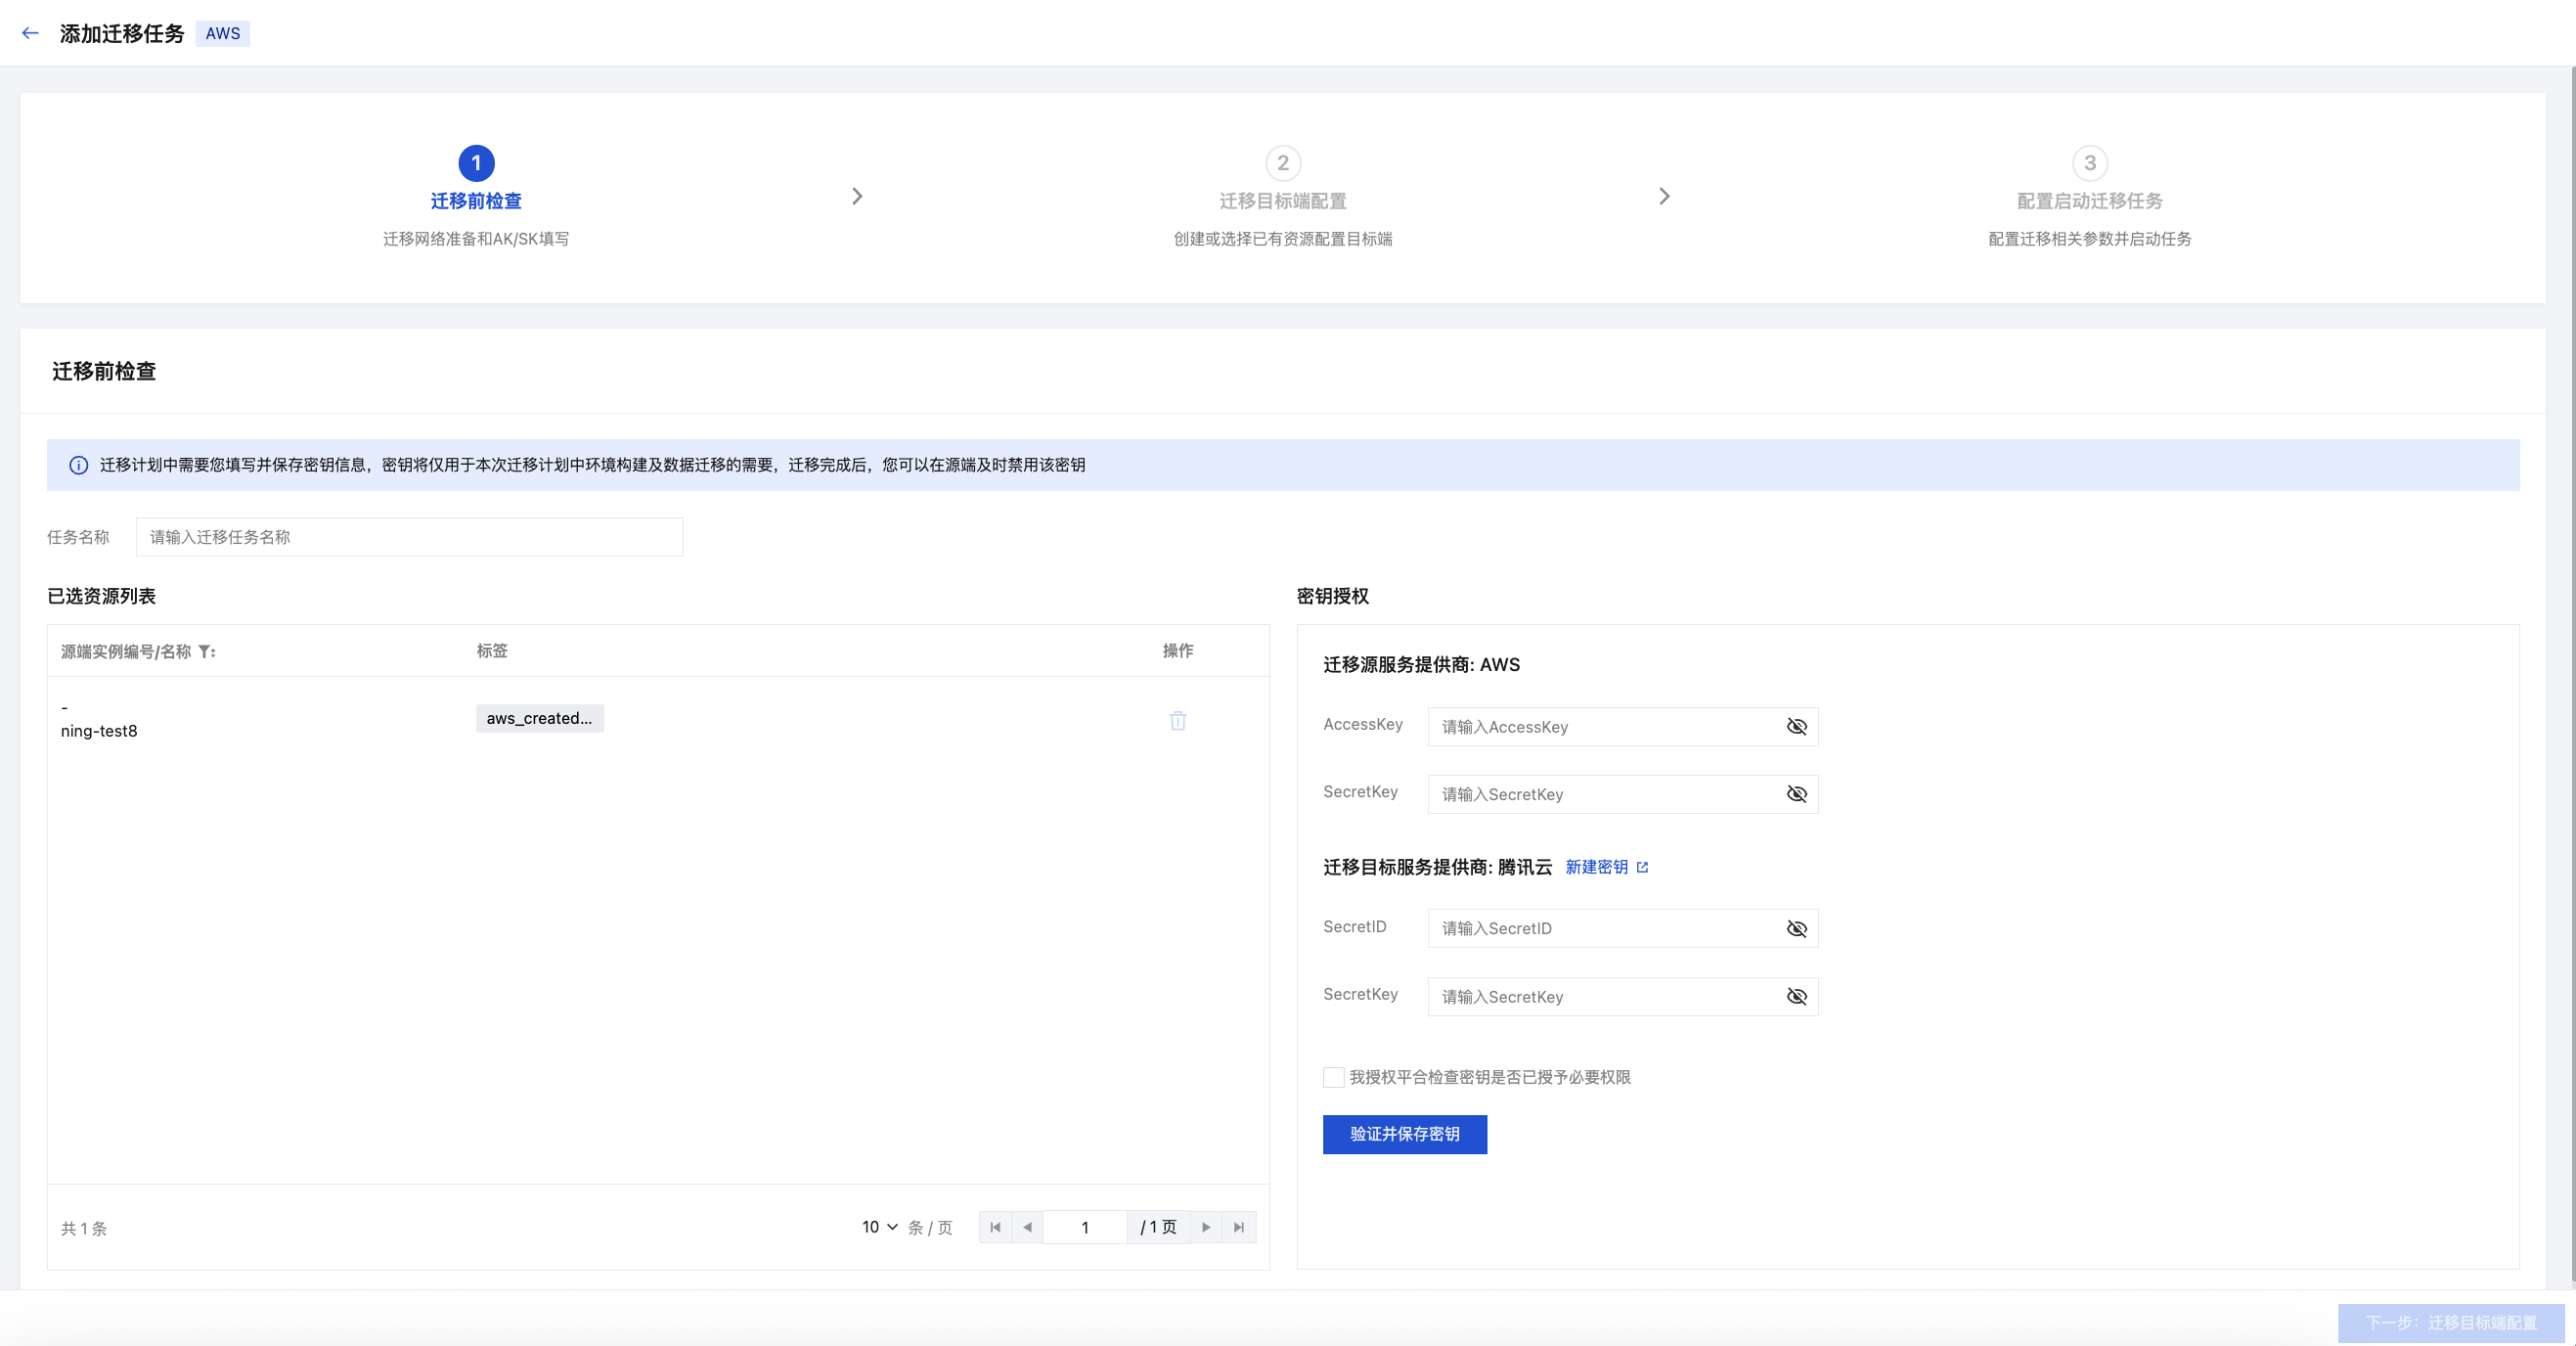Jump to last page of resource list
This screenshot has height=1346, width=2576.
(x=1239, y=1227)
